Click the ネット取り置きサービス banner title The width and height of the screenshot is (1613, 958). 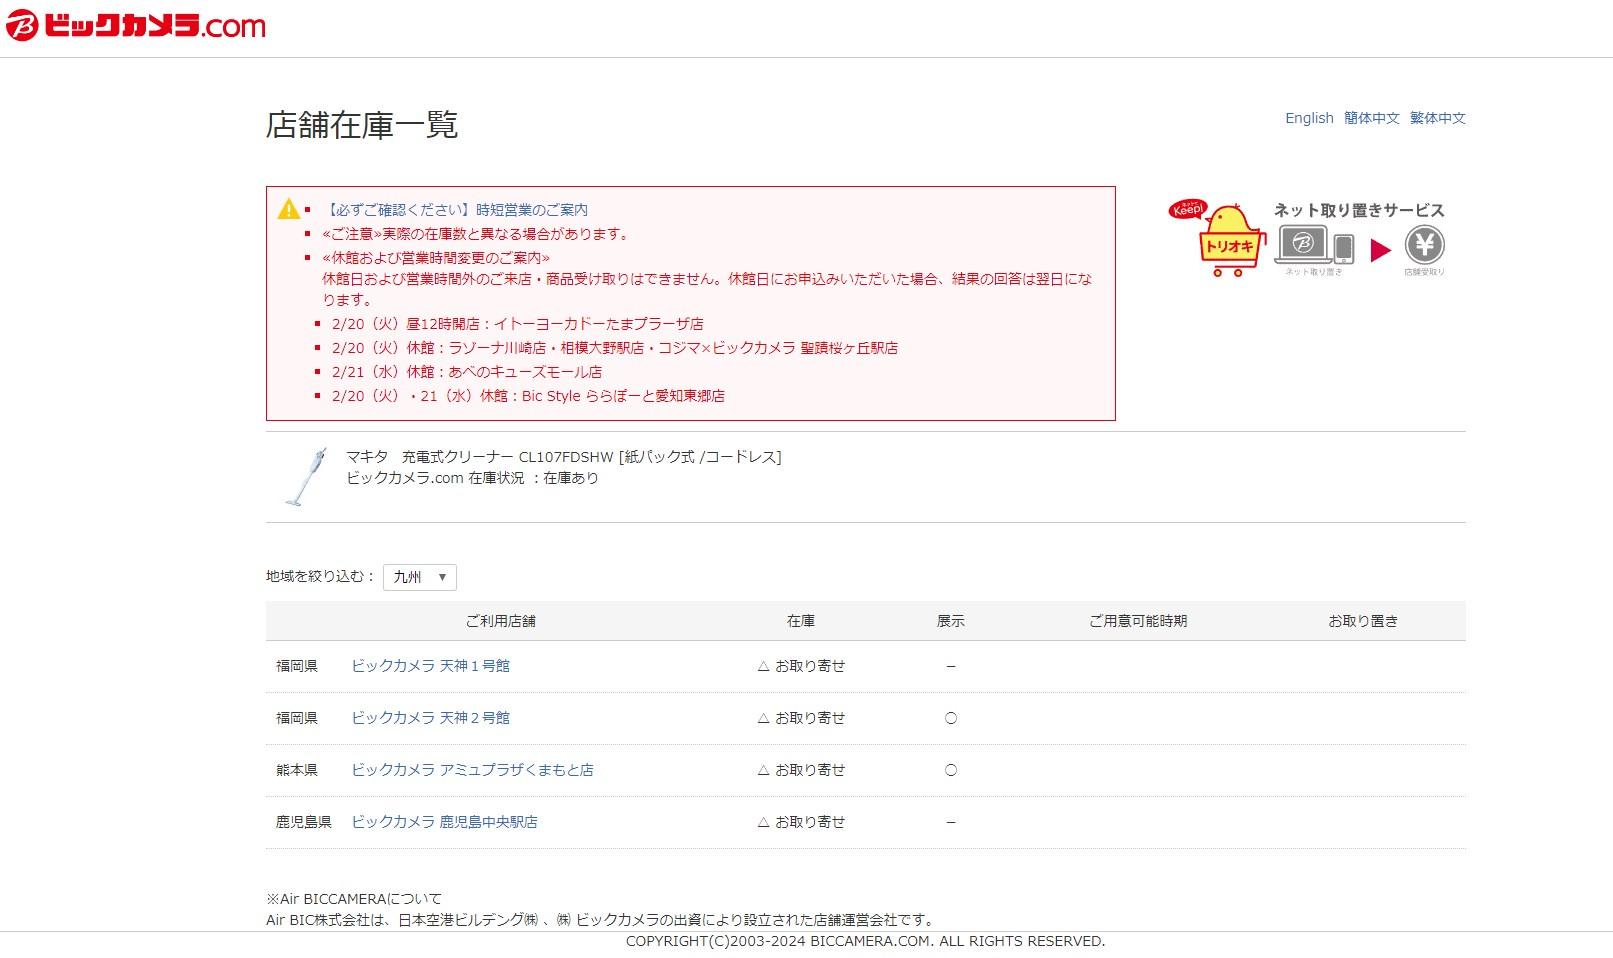point(1358,210)
